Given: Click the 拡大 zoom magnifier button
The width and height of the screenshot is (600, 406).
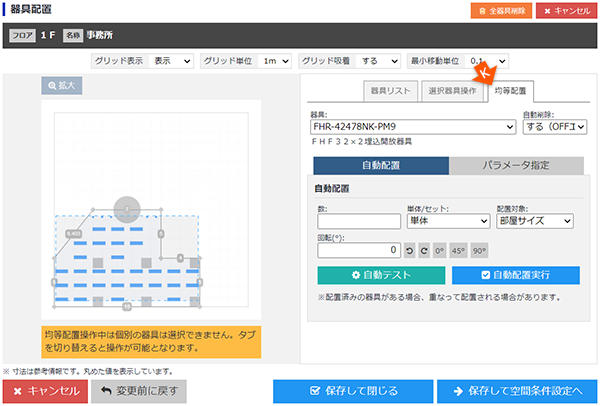Looking at the screenshot, I should (x=60, y=86).
